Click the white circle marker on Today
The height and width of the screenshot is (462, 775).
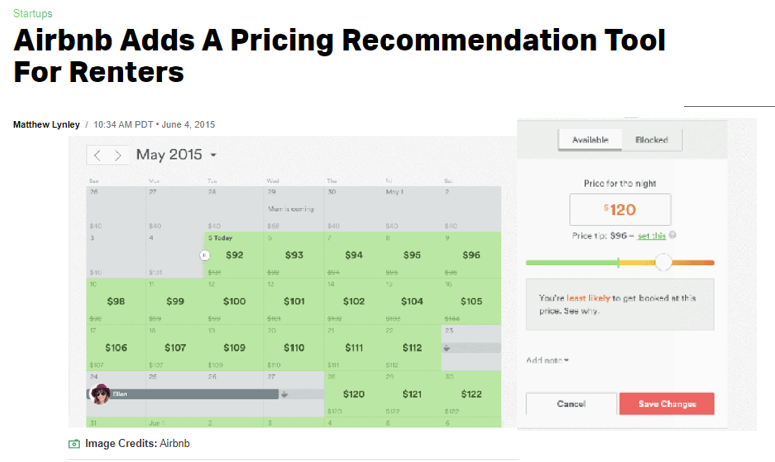pos(205,255)
